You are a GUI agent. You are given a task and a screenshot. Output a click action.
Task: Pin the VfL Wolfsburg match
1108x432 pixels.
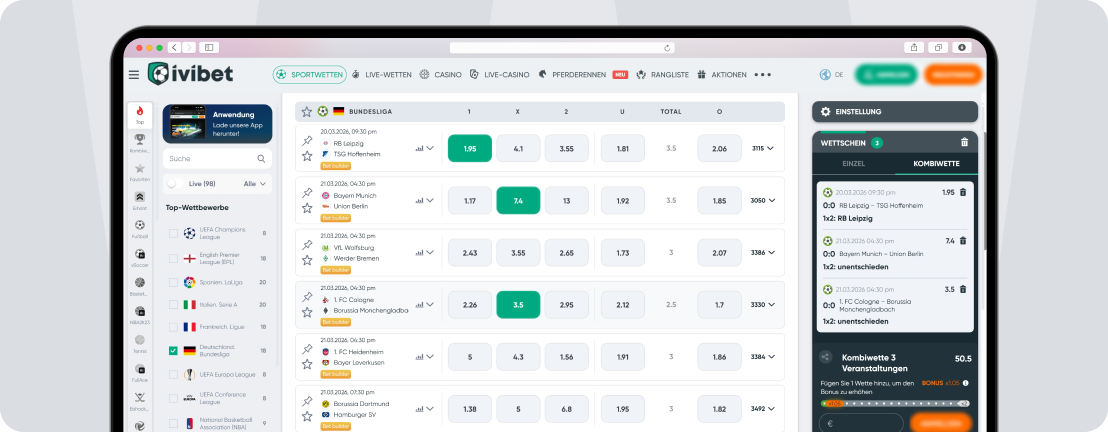307,245
